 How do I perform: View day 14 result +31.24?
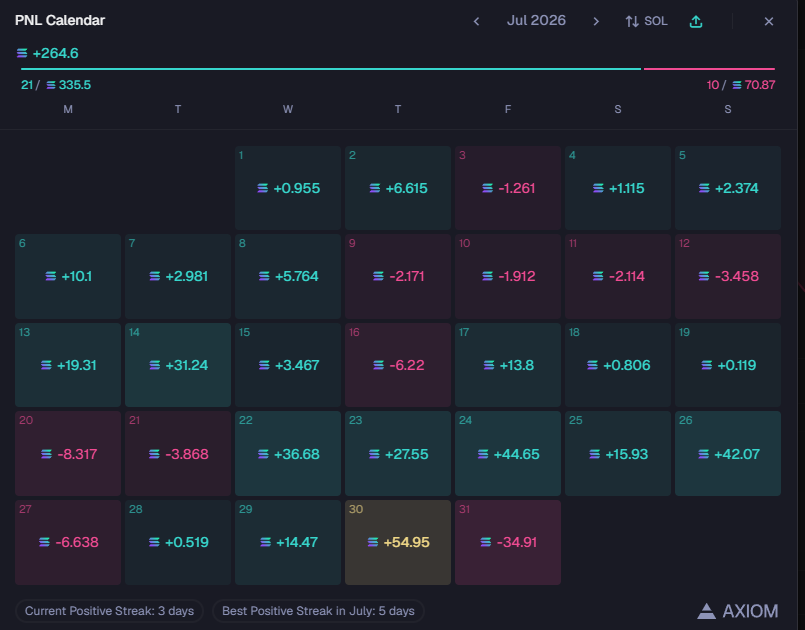click(178, 365)
